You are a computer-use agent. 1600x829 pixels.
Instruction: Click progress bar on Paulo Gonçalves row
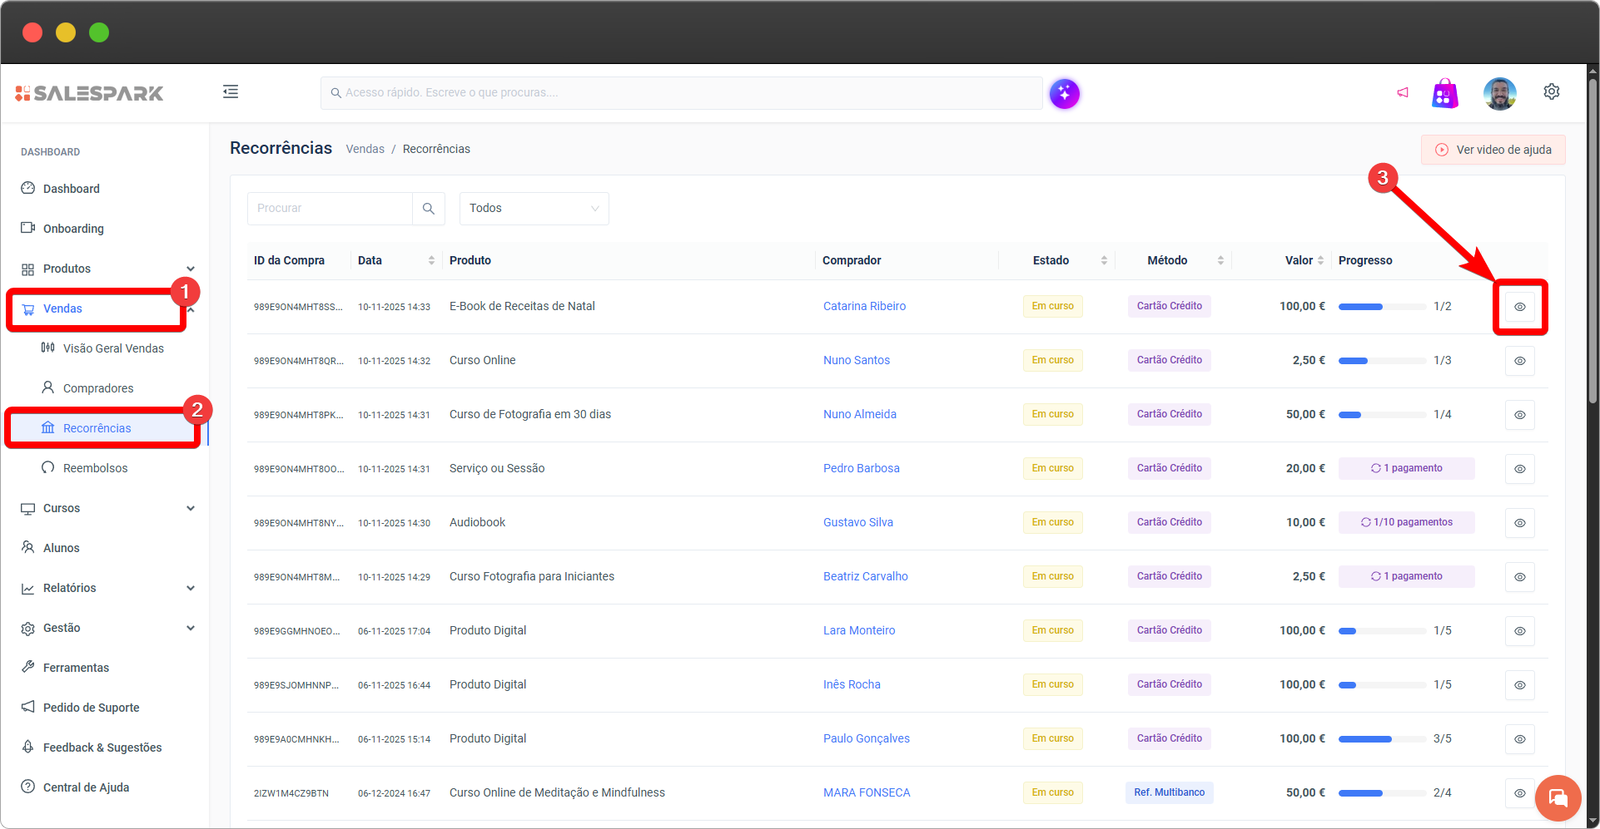click(1381, 739)
